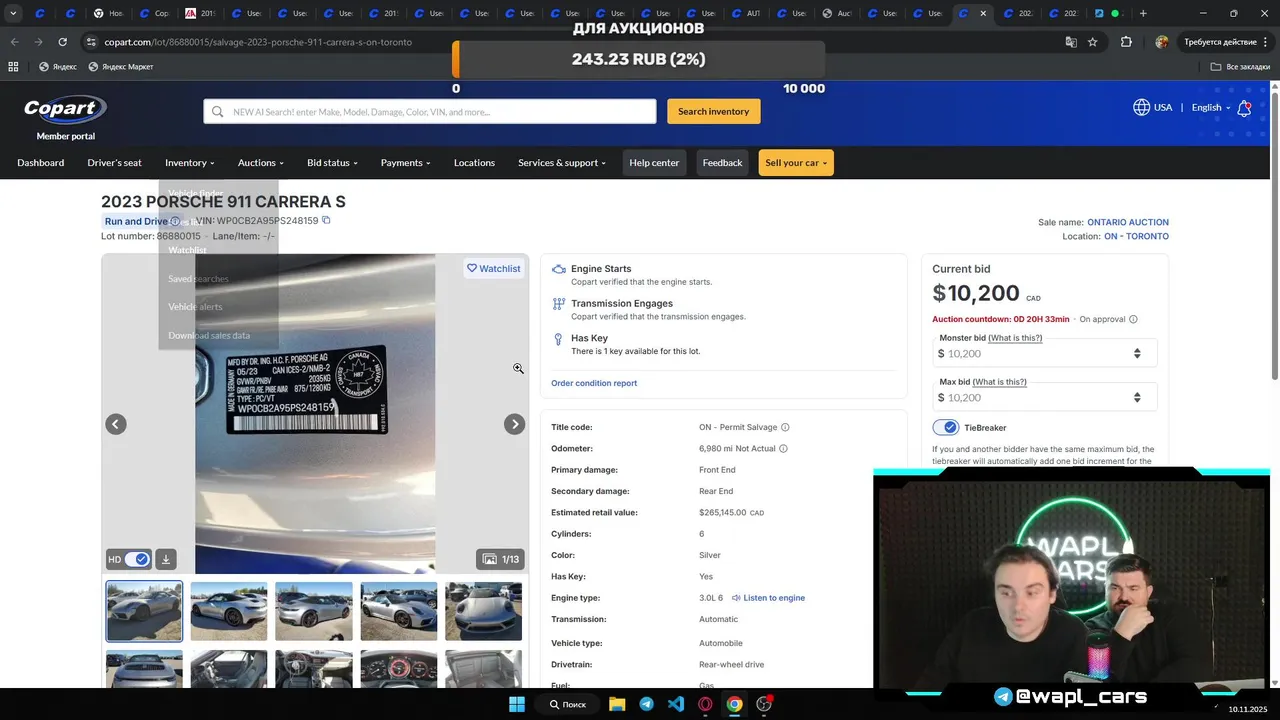
Task: Expand Services & support dropdown
Action: [562, 163]
